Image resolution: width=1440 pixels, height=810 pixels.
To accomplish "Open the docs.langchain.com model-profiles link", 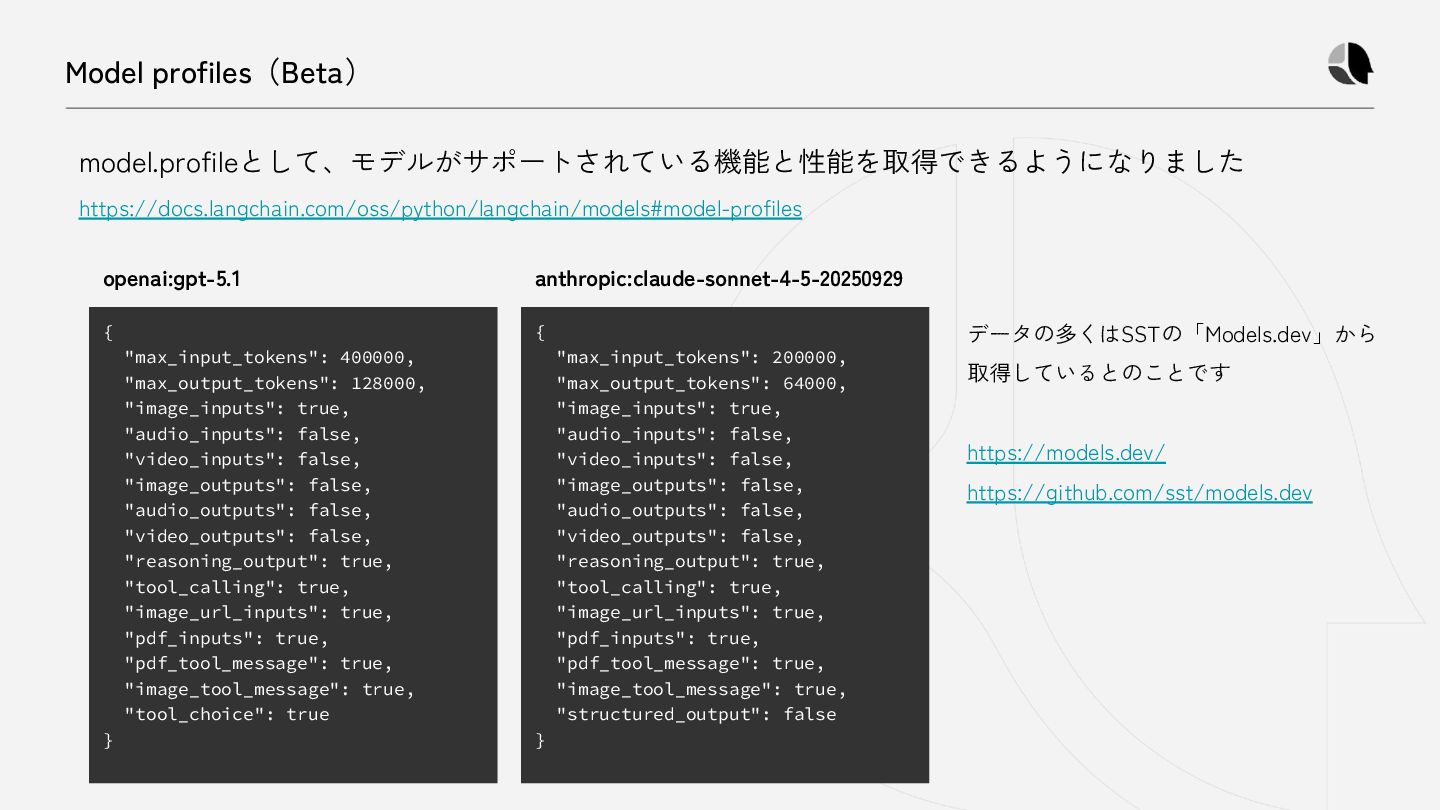I will coord(440,209).
